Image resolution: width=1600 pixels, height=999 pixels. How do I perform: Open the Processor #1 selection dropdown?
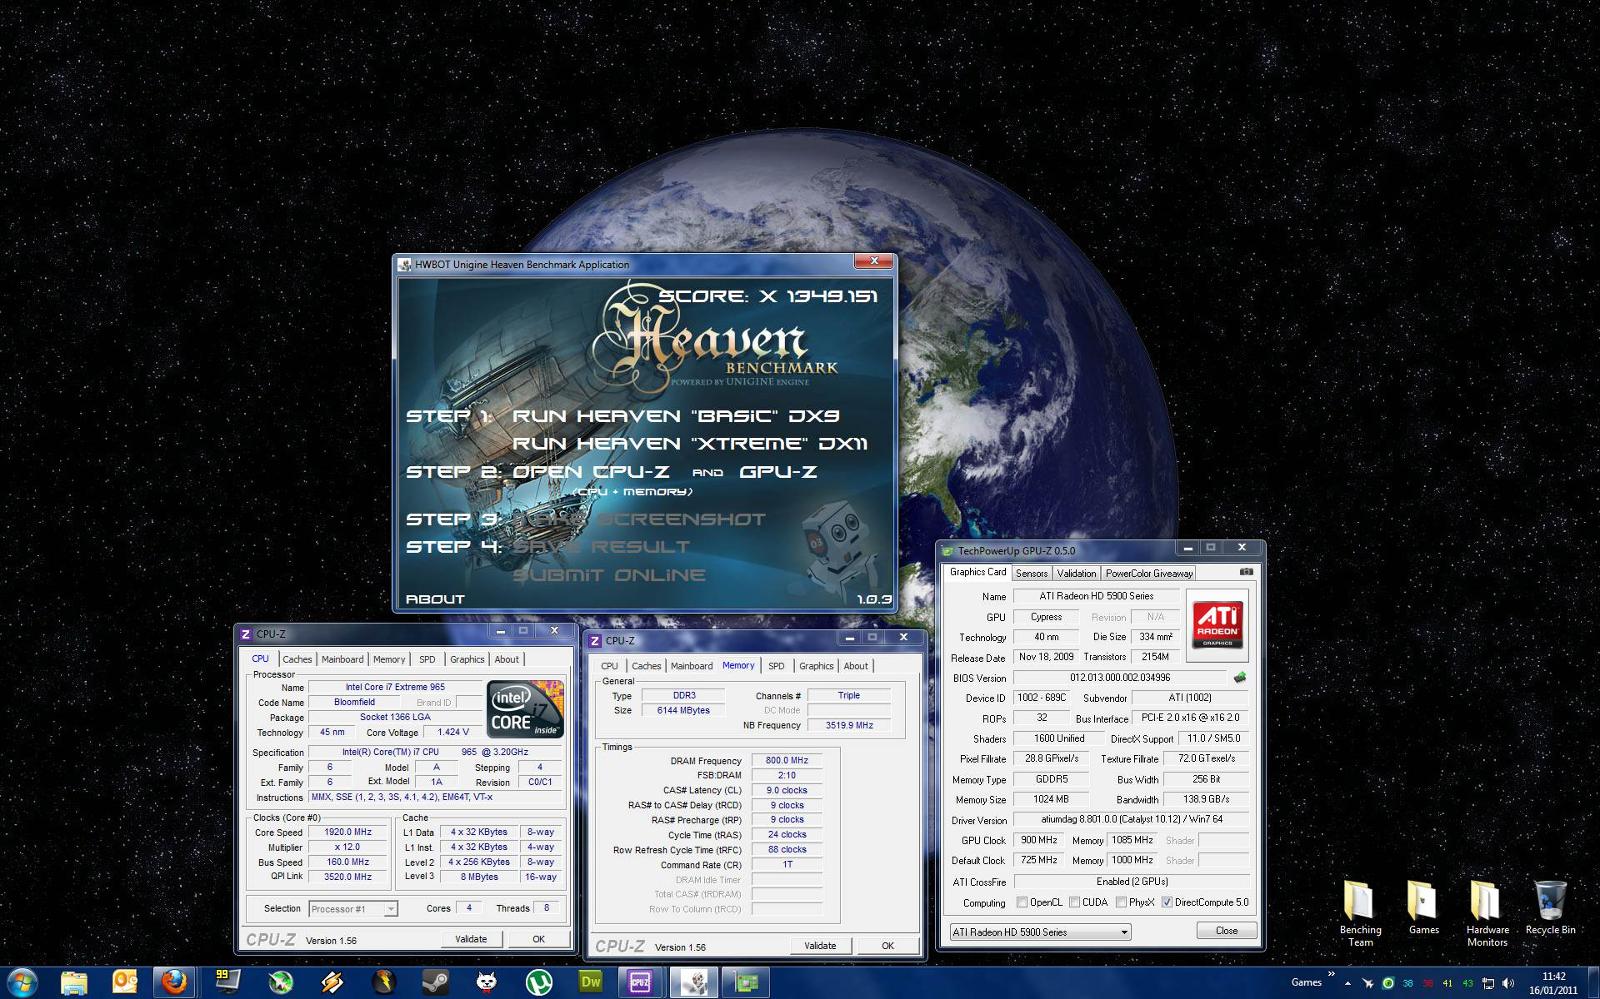(x=352, y=909)
